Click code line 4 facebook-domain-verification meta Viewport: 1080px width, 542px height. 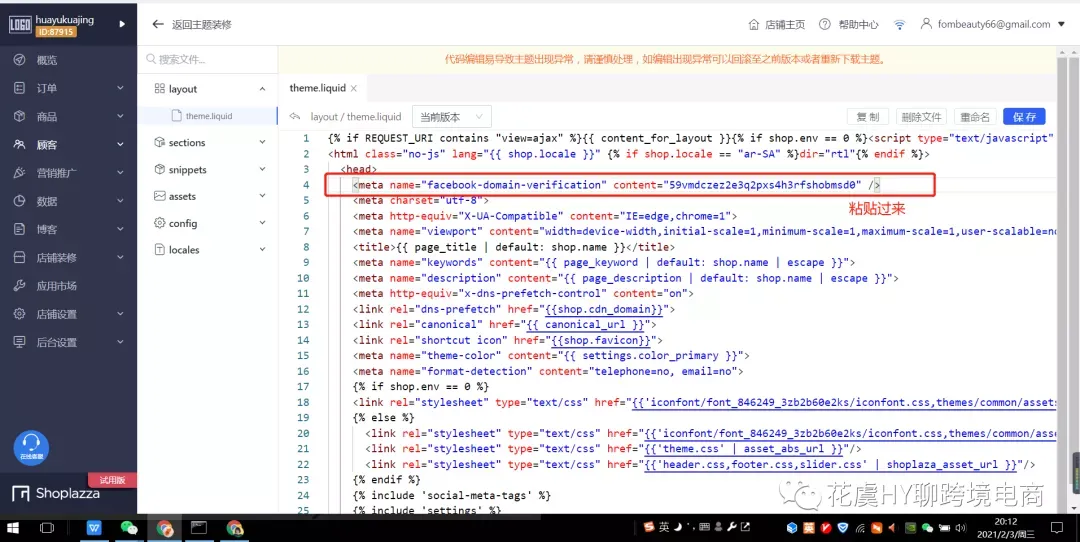point(616,185)
